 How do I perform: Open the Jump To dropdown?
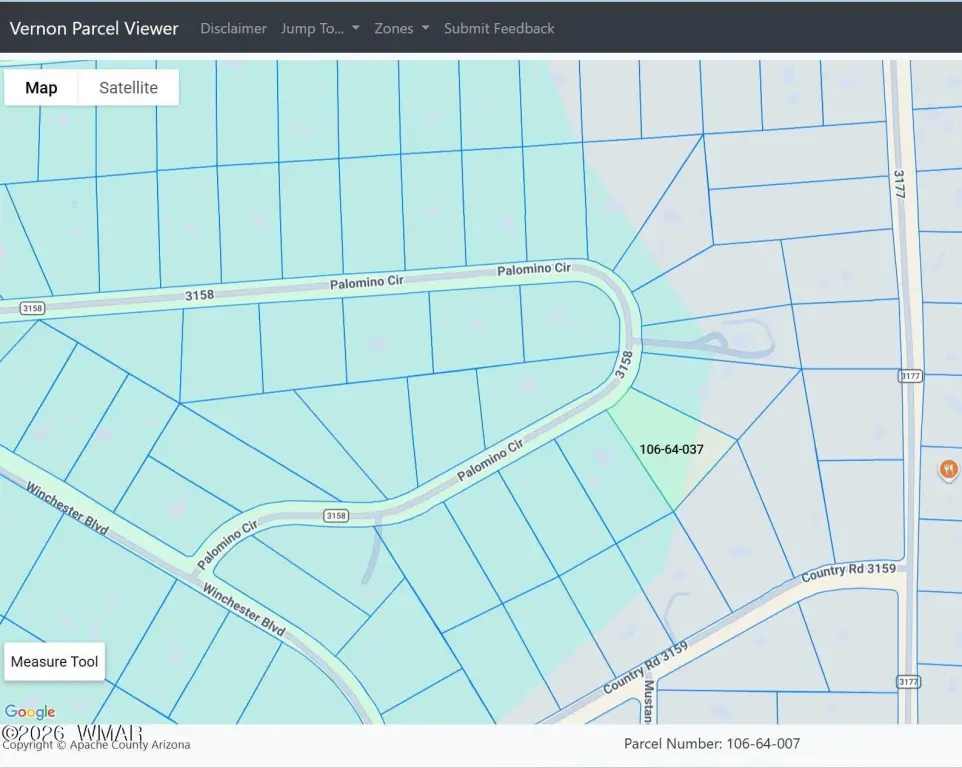coord(320,28)
